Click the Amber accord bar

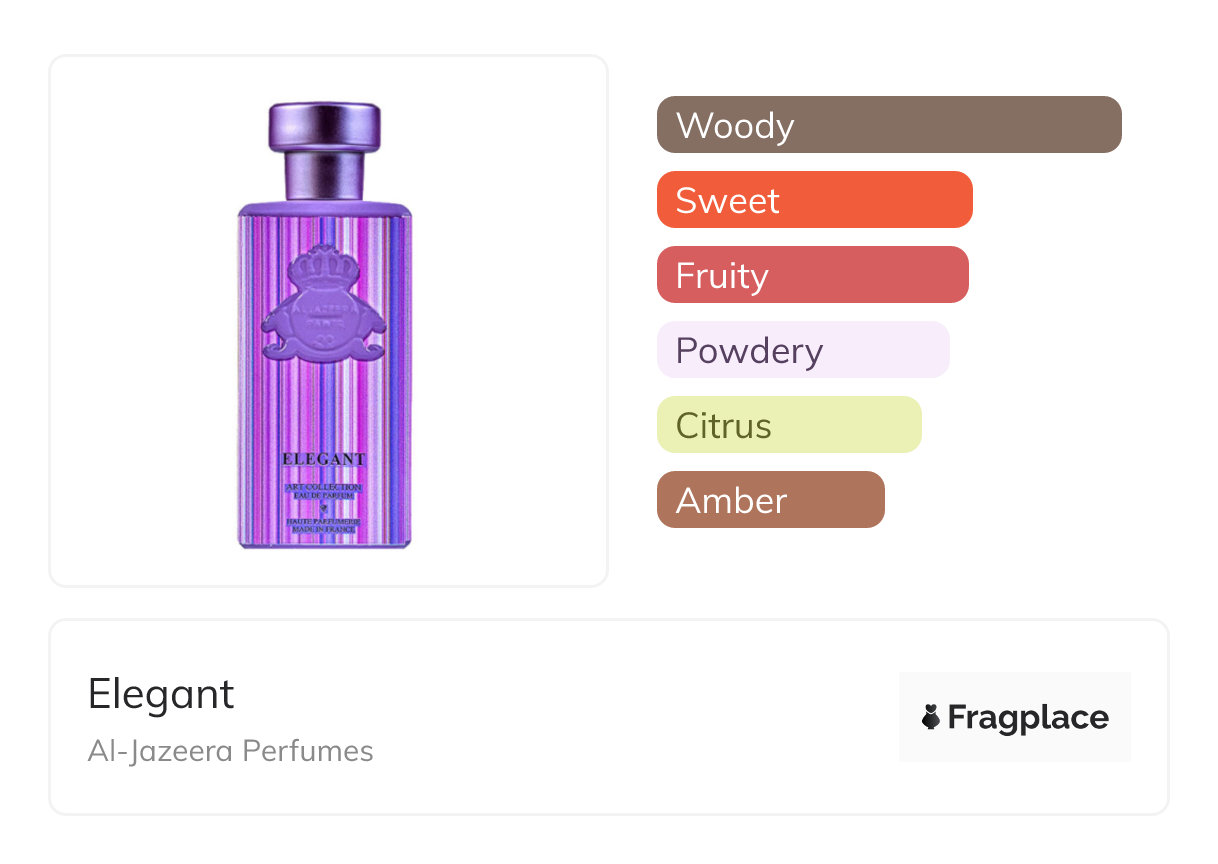pos(770,500)
